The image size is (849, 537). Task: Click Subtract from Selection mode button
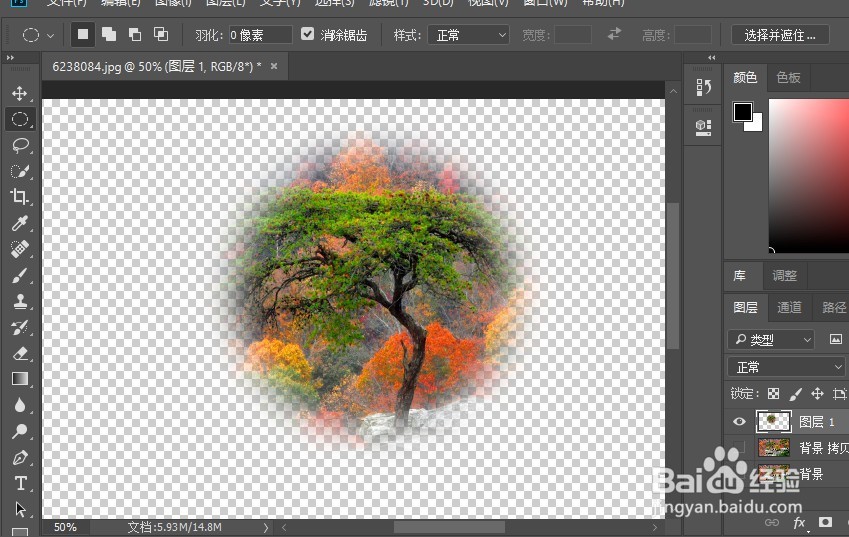tap(135, 35)
